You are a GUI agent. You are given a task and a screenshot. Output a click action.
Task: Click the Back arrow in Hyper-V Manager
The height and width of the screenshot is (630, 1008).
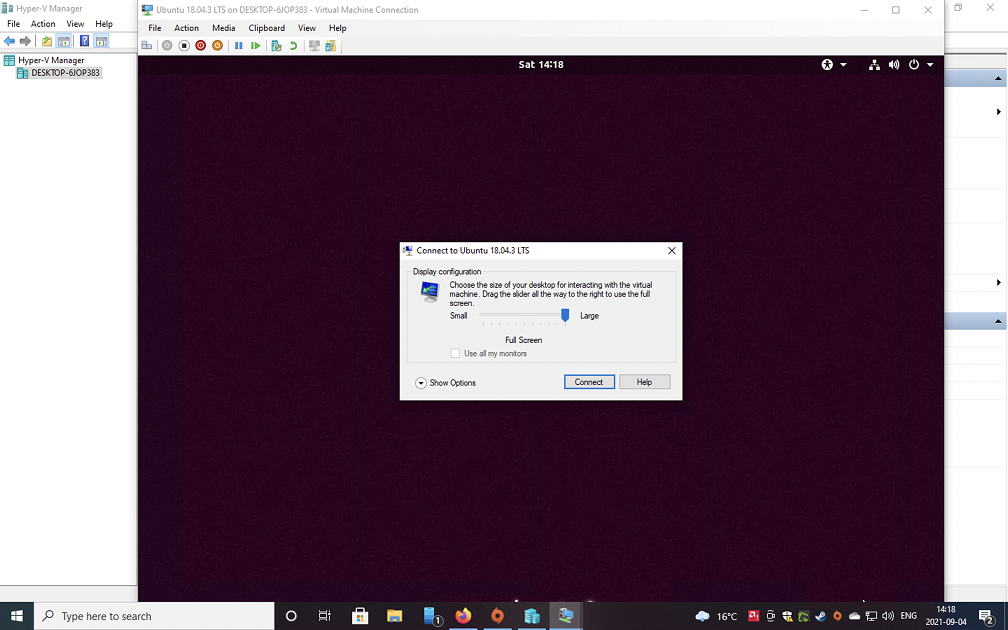coord(9,41)
